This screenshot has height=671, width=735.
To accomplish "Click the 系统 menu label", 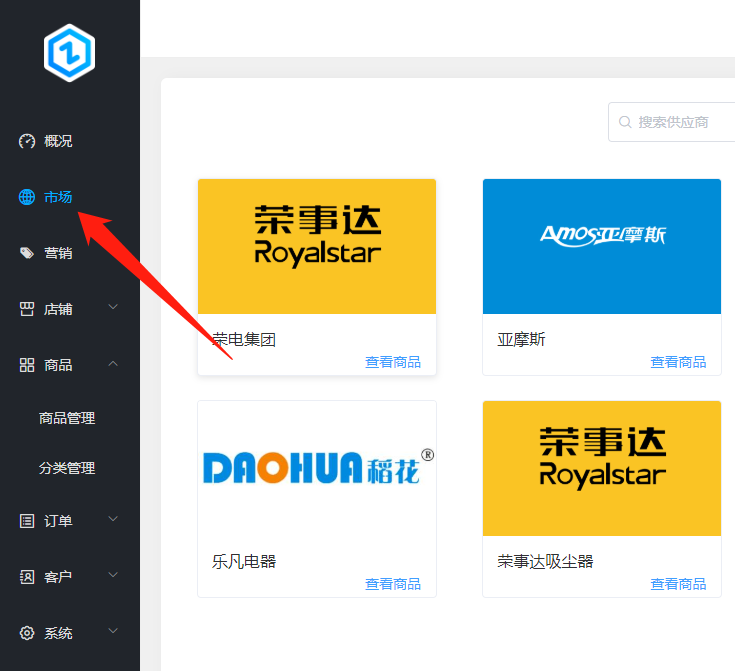I will click(x=58, y=633).
